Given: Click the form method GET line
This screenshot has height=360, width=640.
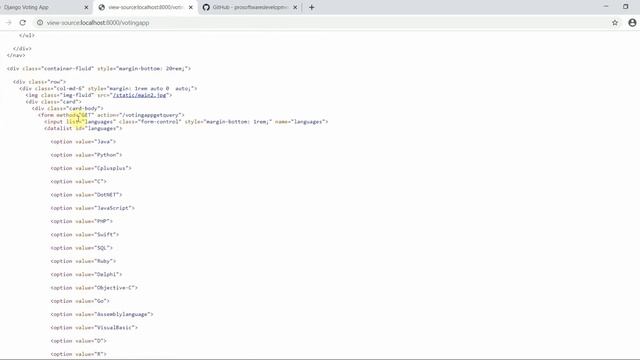Looking at the screenshot, I should 111,115.
